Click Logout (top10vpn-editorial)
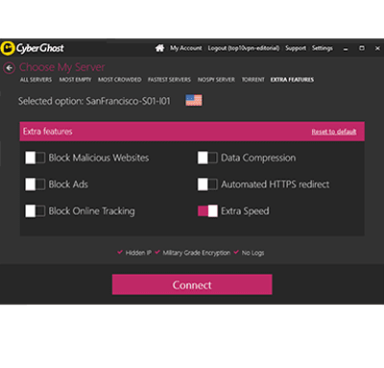The height and width of the screenshot is (368, 384). click(244, 48)
